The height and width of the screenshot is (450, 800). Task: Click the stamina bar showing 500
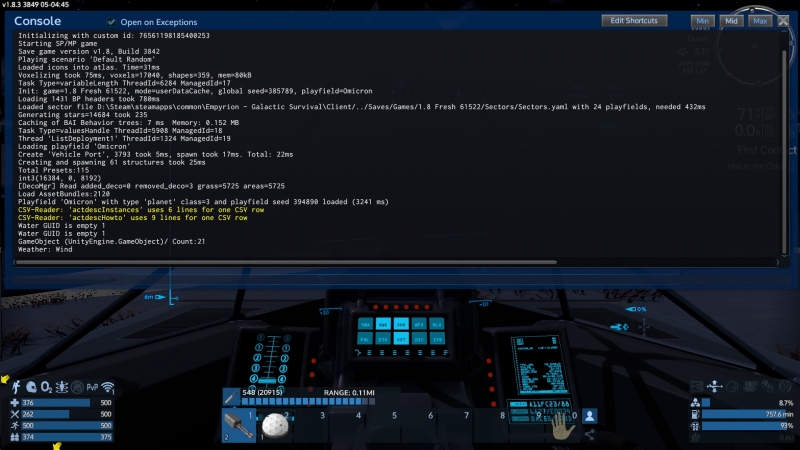[x=66, y=426]
